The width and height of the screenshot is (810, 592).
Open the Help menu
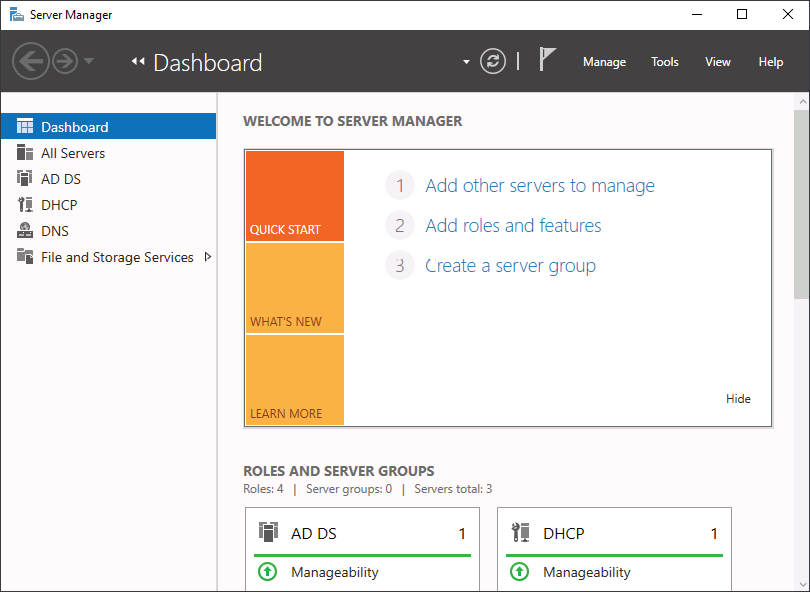pos(770,62)
